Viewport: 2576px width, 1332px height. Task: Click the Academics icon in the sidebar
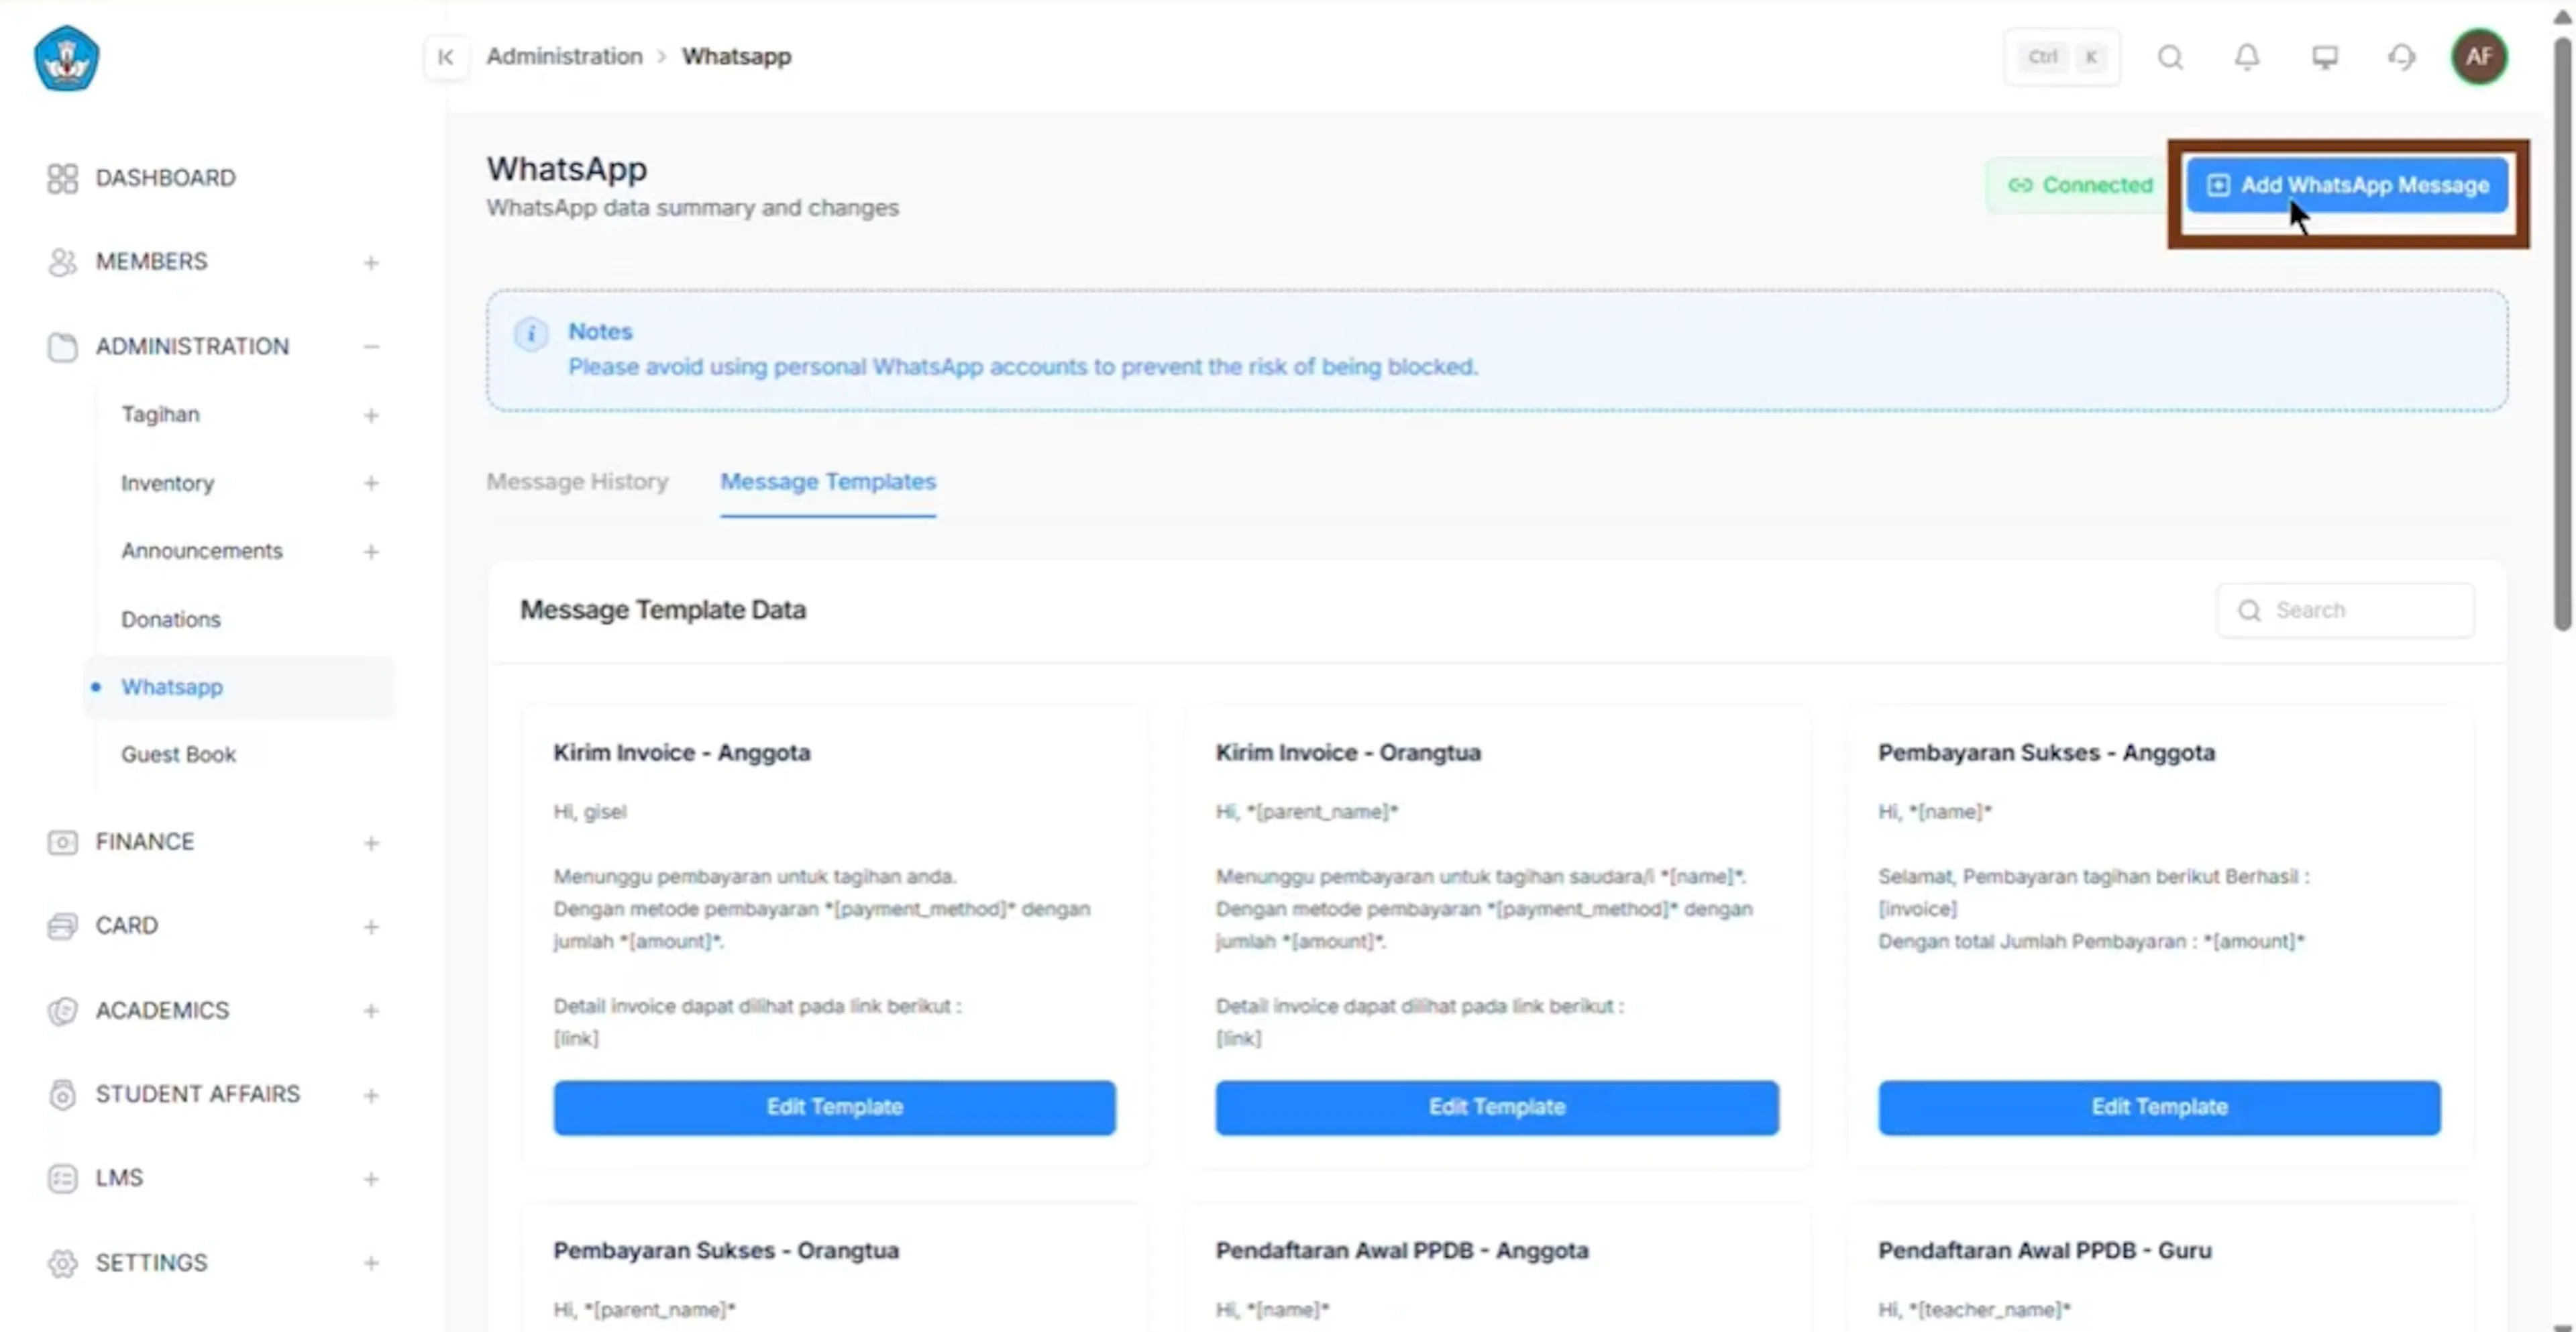62,1011
